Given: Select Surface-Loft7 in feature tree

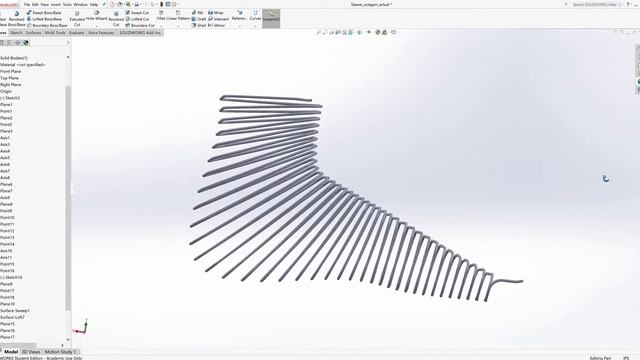Looking at the screenshot, I should tap(12, 317).
